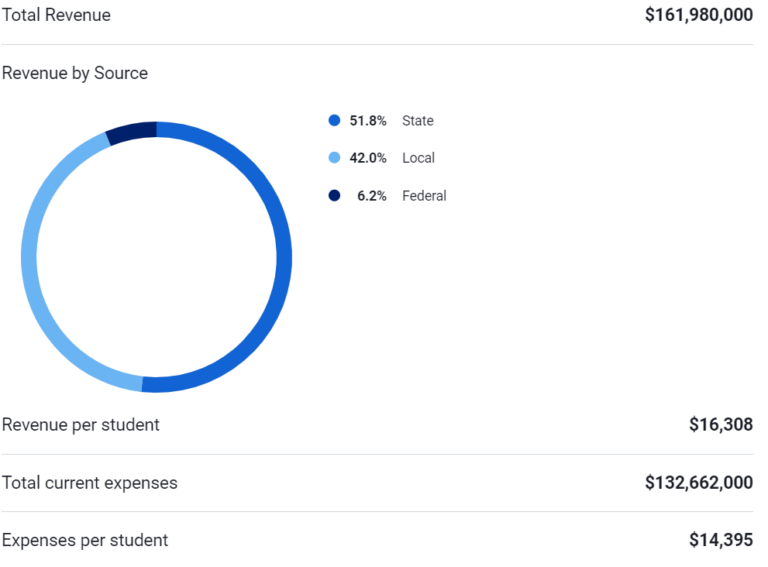Click the 6.2% percentage value
This screenshot has width=768, height=567.
pyautogui.click(x=372, y=196)
